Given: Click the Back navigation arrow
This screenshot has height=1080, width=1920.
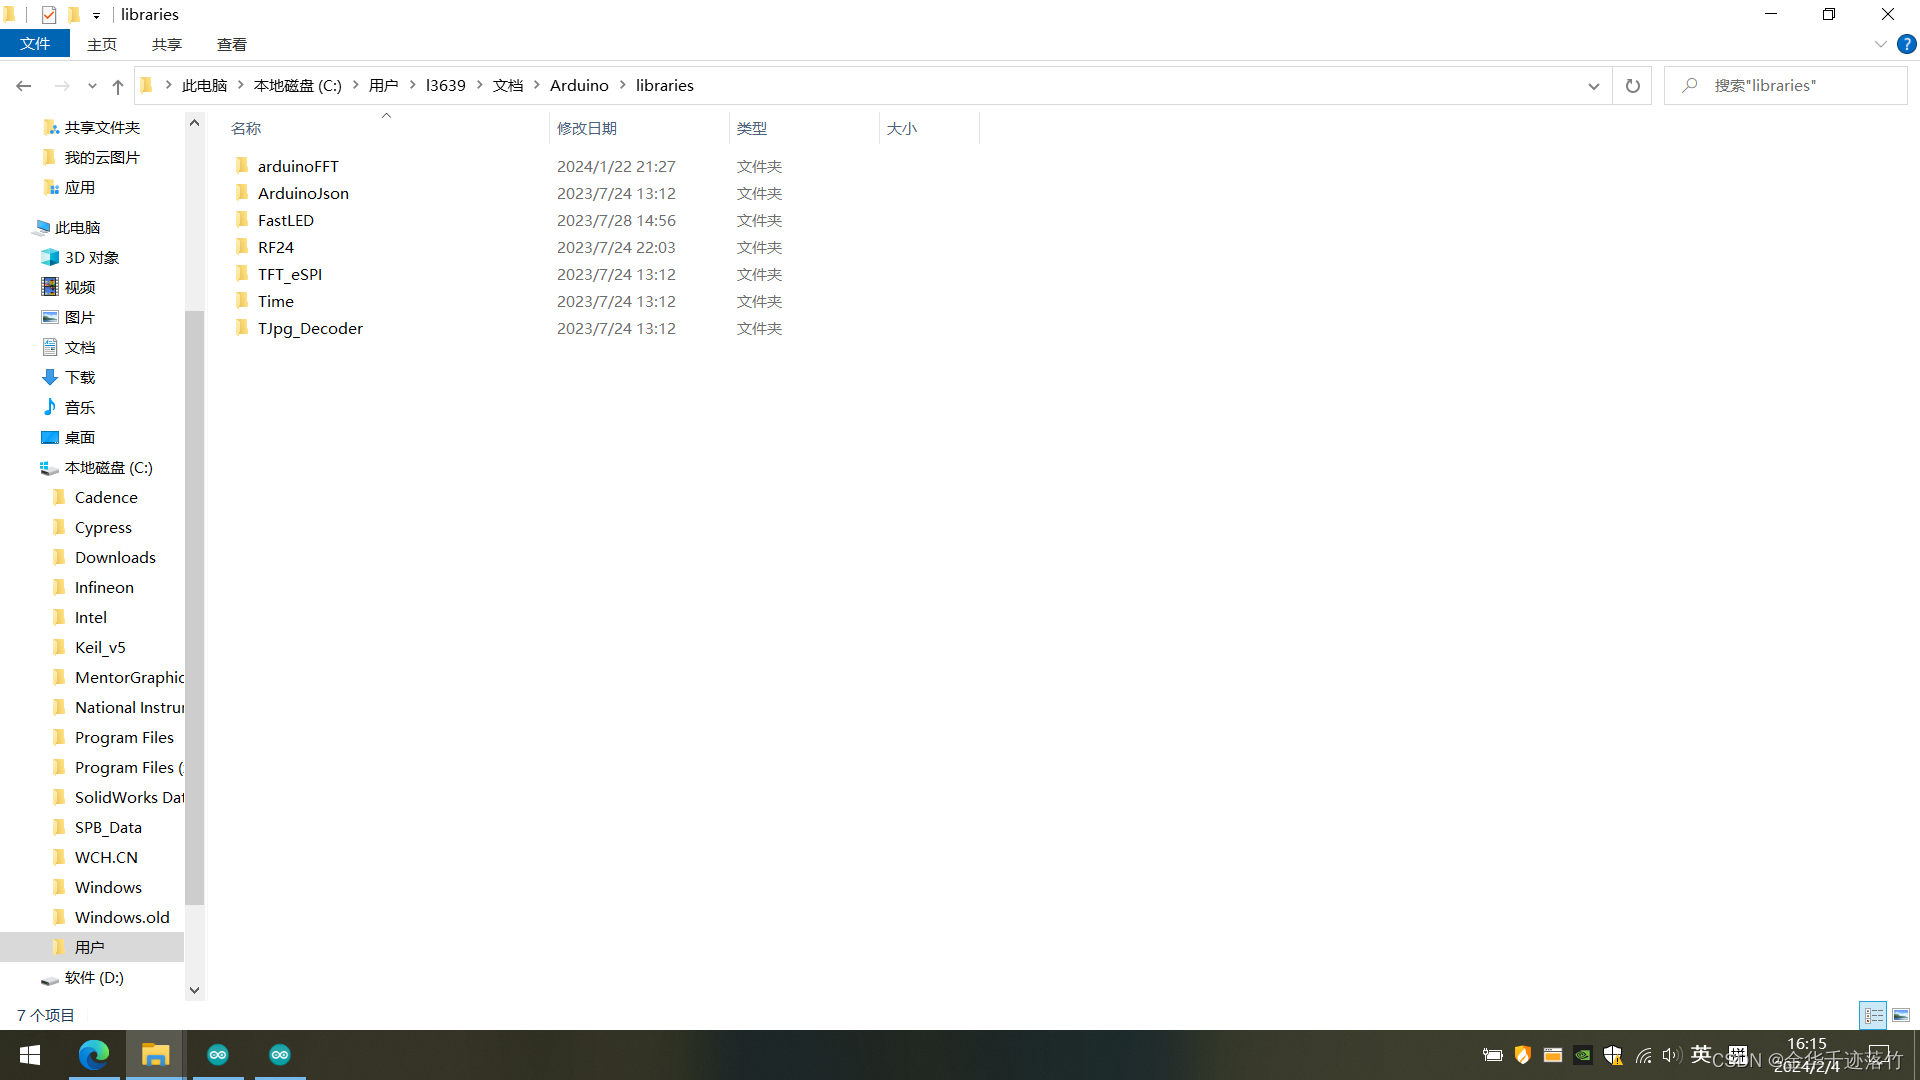Looking at the screenshot, I should point(23,86).
